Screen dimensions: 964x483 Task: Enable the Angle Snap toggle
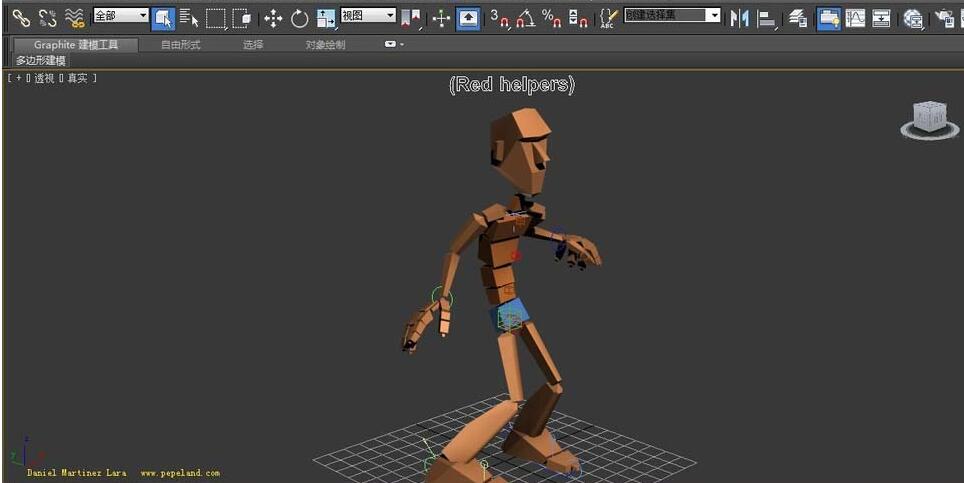pos(526,18)
